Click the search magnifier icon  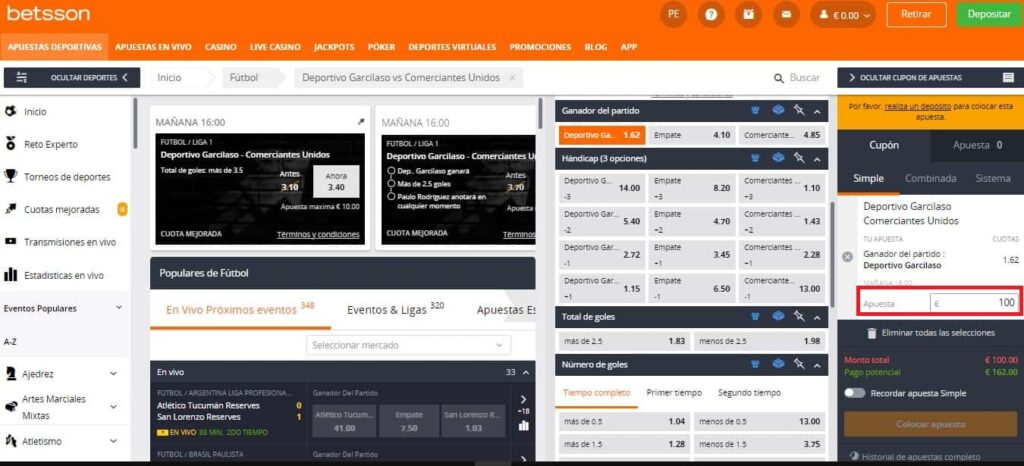[778, 78]
